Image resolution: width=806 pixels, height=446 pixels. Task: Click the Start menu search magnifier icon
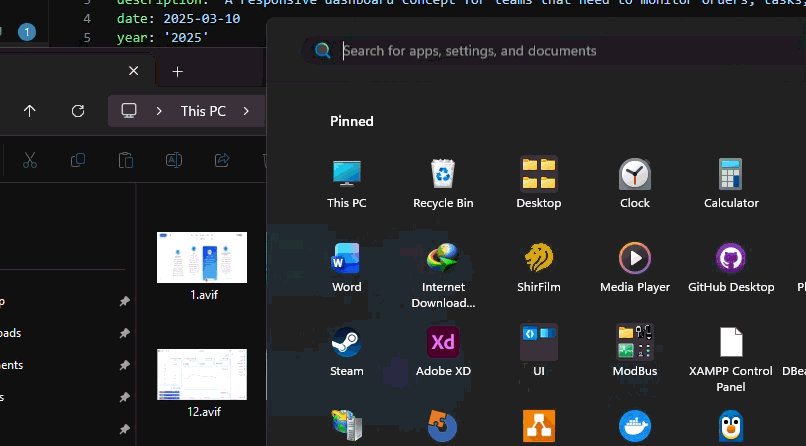322,50
